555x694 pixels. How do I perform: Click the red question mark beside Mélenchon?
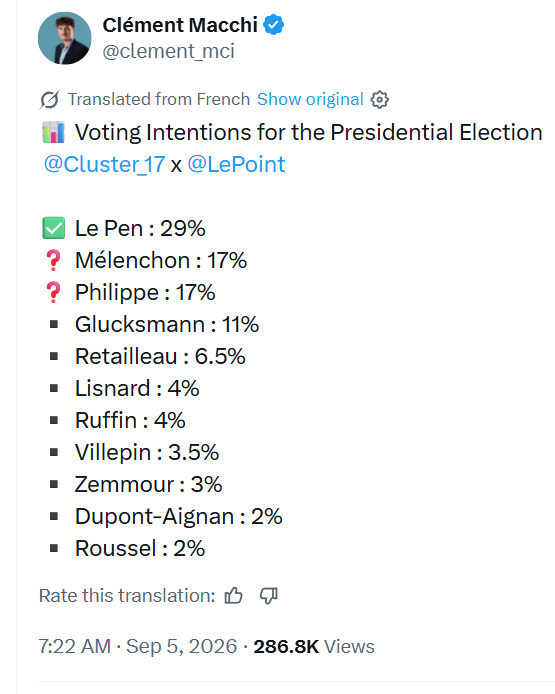pos(54,260)
